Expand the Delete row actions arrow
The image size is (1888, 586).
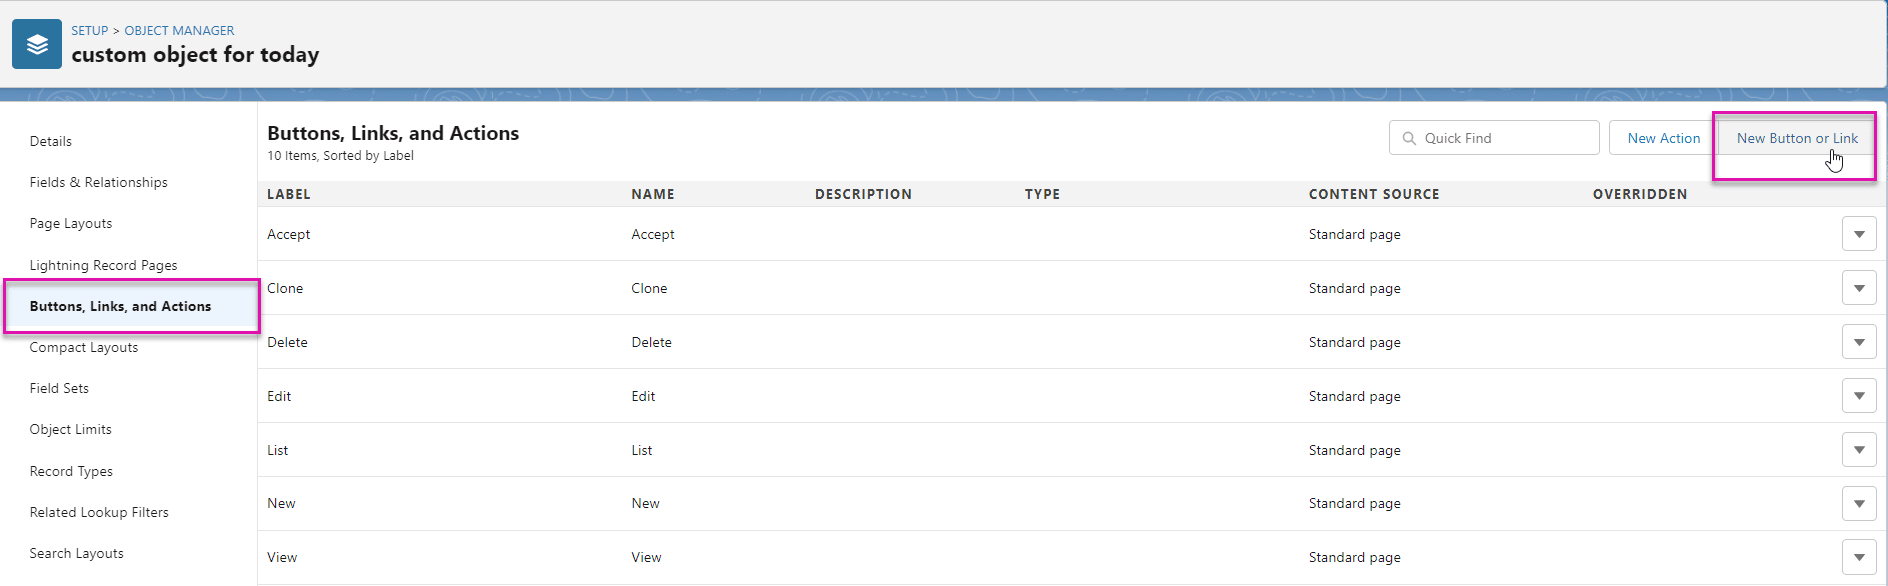(1858, 343)
